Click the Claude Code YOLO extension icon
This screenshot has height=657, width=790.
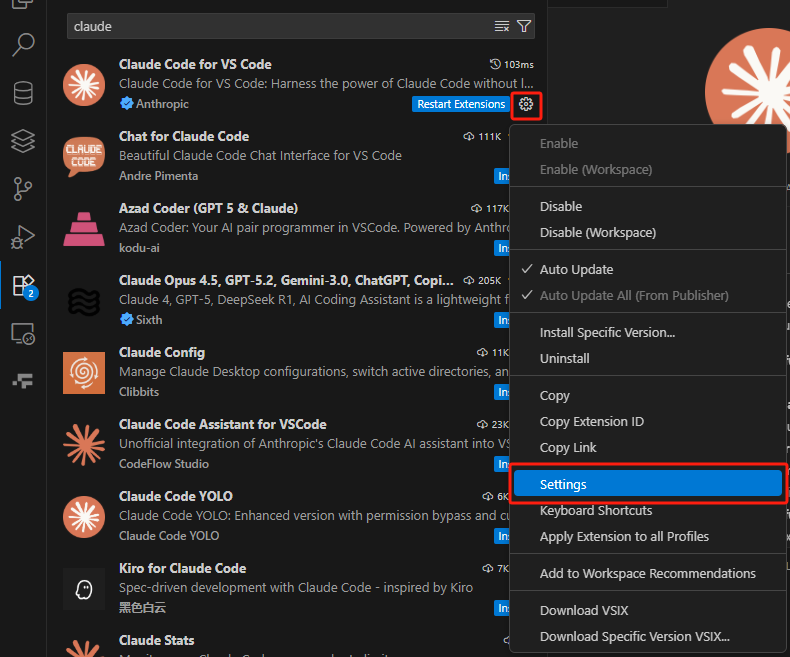click(x=84, y=517)
